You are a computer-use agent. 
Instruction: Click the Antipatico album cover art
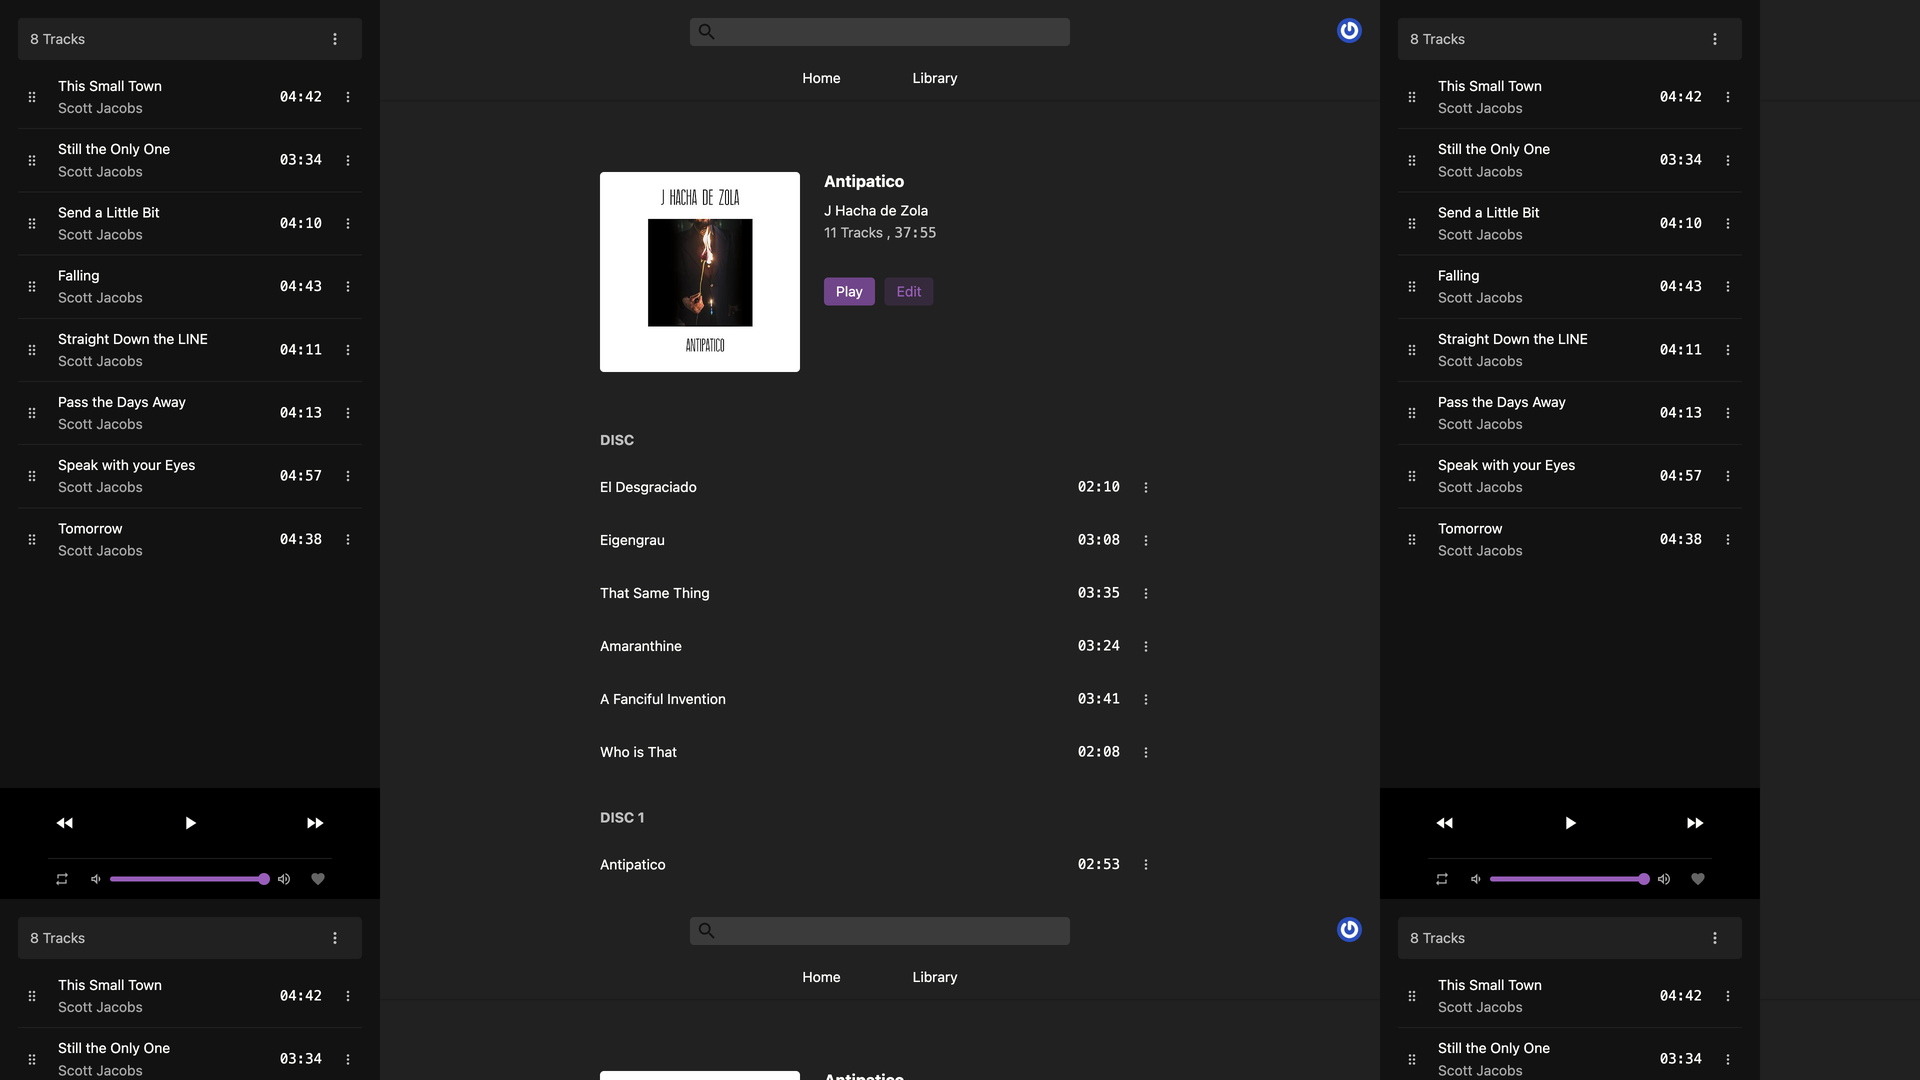700,272
